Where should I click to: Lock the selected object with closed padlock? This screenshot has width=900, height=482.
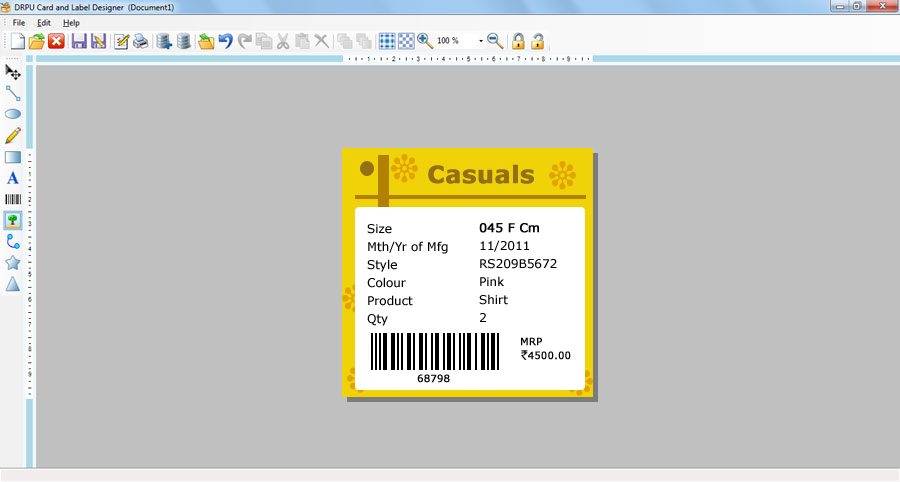pyautogui.click(x=518, y=41)
